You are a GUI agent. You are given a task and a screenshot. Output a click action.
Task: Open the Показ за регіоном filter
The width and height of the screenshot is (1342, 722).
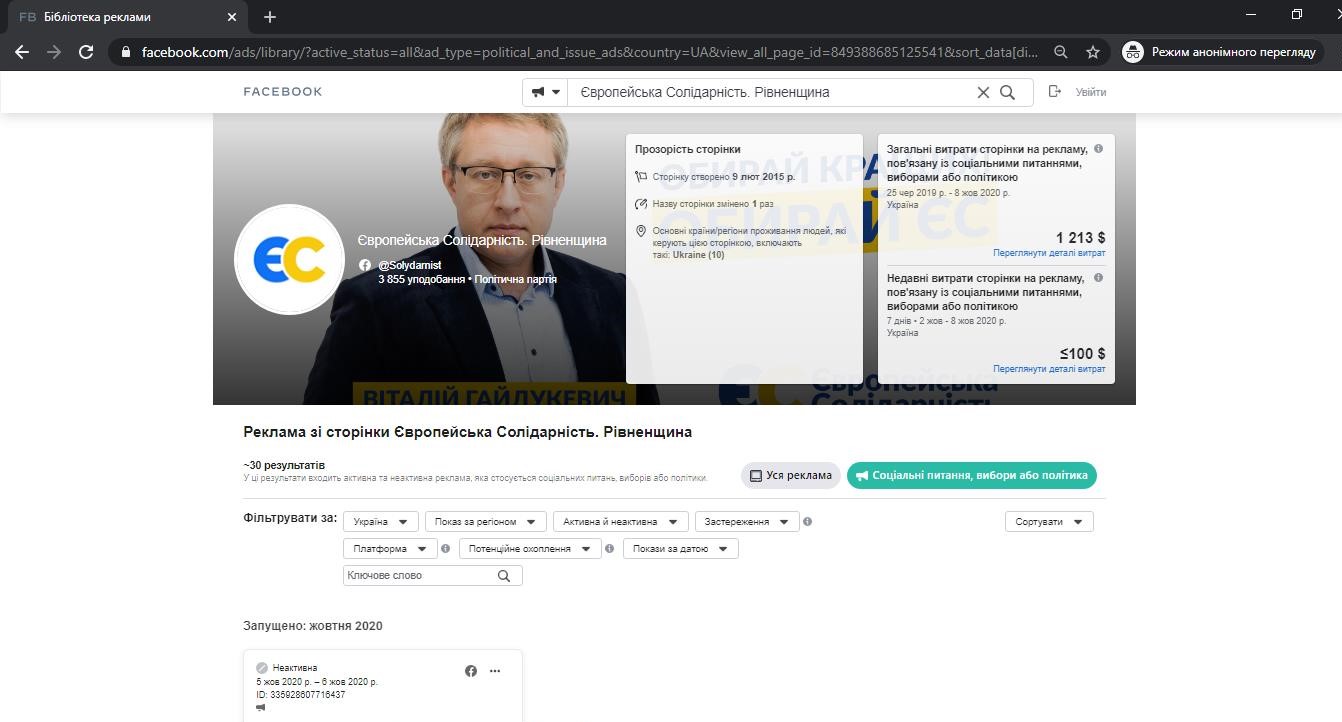tap(486, 522)
